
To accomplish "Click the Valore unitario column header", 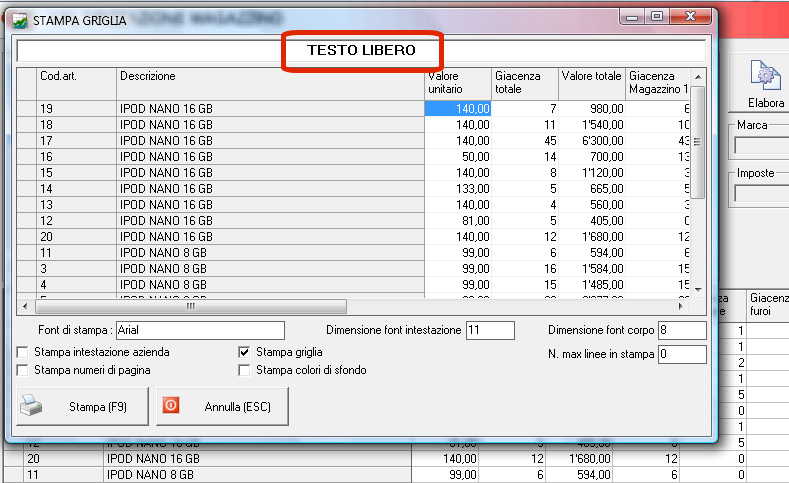I will (457, 84).
